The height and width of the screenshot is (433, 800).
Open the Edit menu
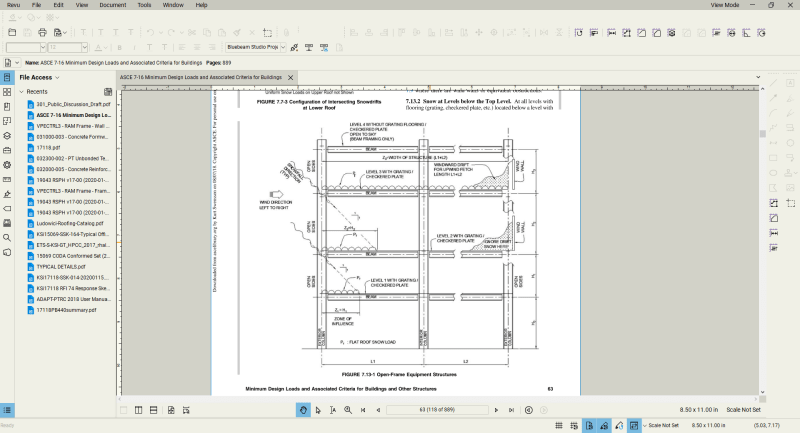tap(59, 5)
